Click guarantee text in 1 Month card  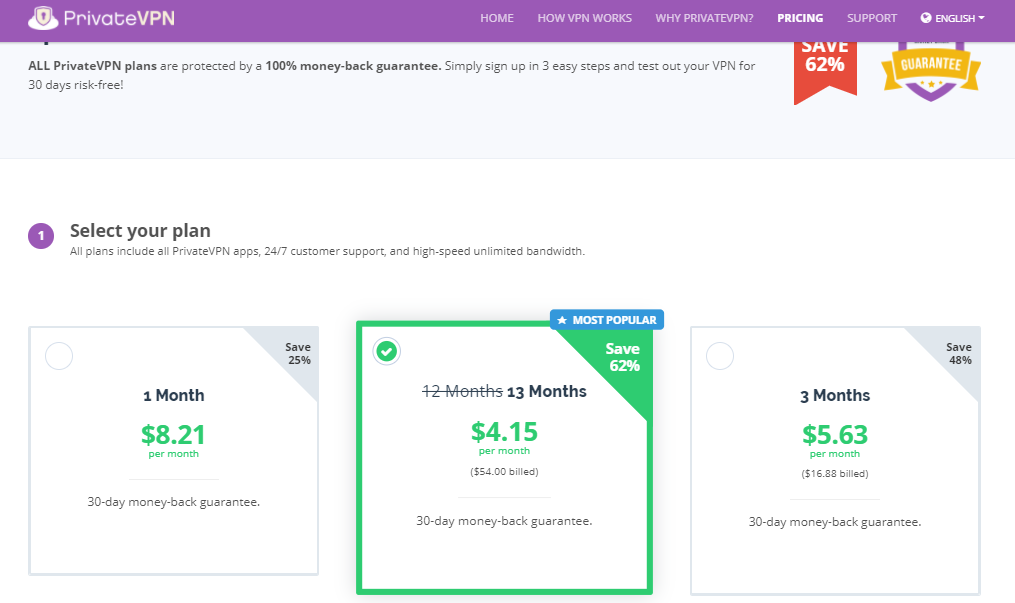pos(173,502)
